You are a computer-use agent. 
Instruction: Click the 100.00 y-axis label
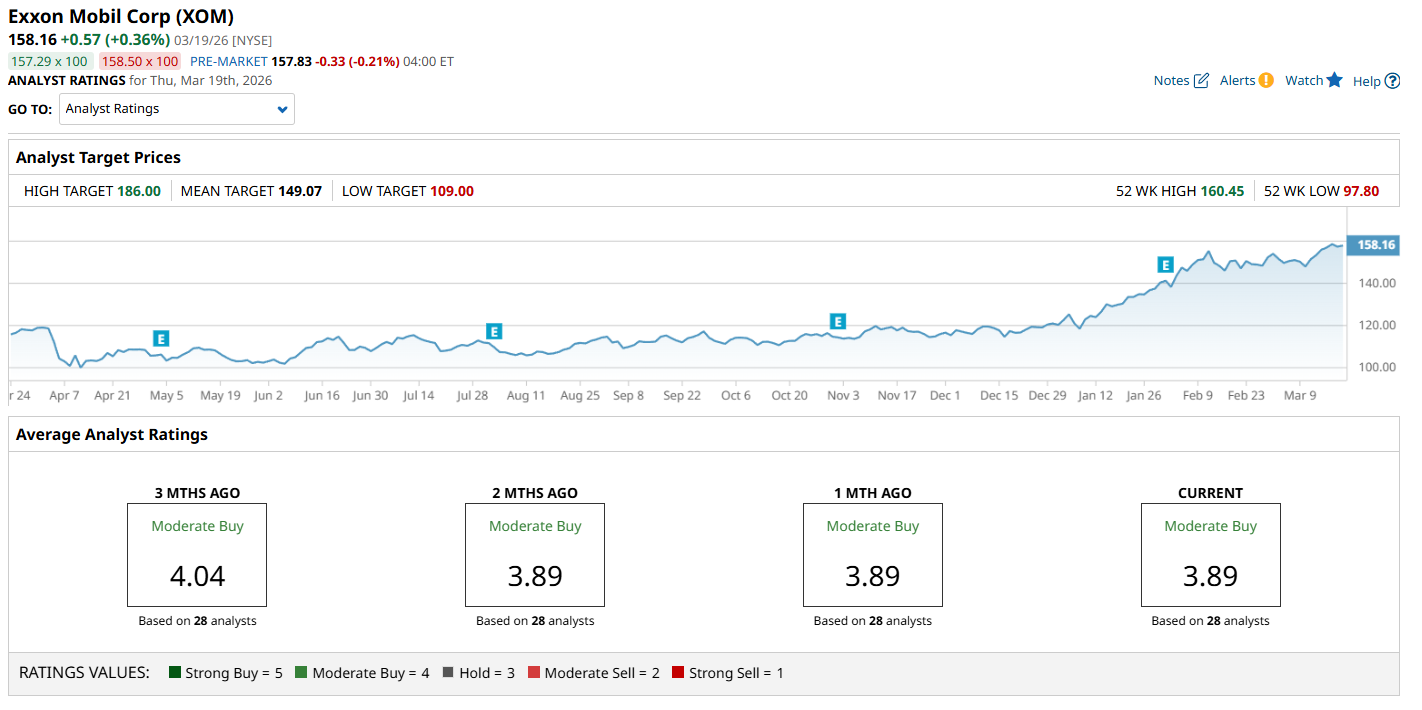coord(1376,368)
